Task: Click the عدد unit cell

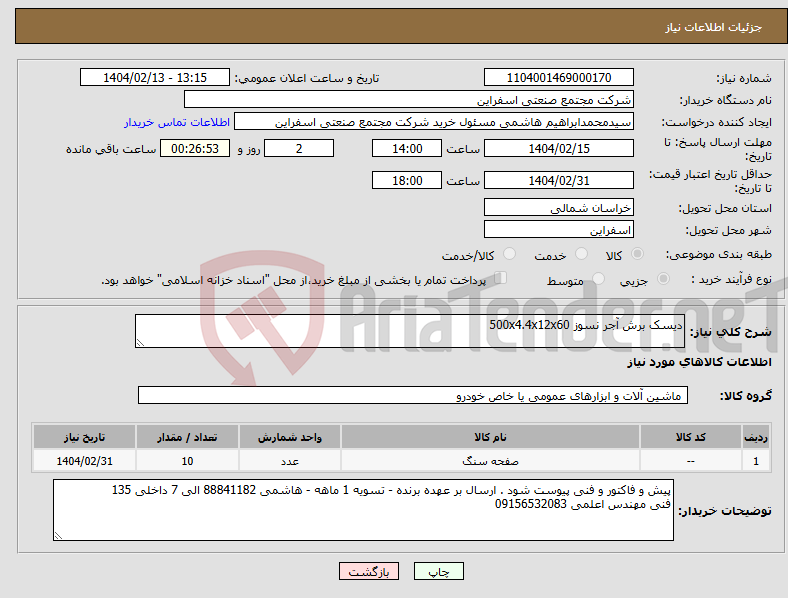Action: [290, 461]
